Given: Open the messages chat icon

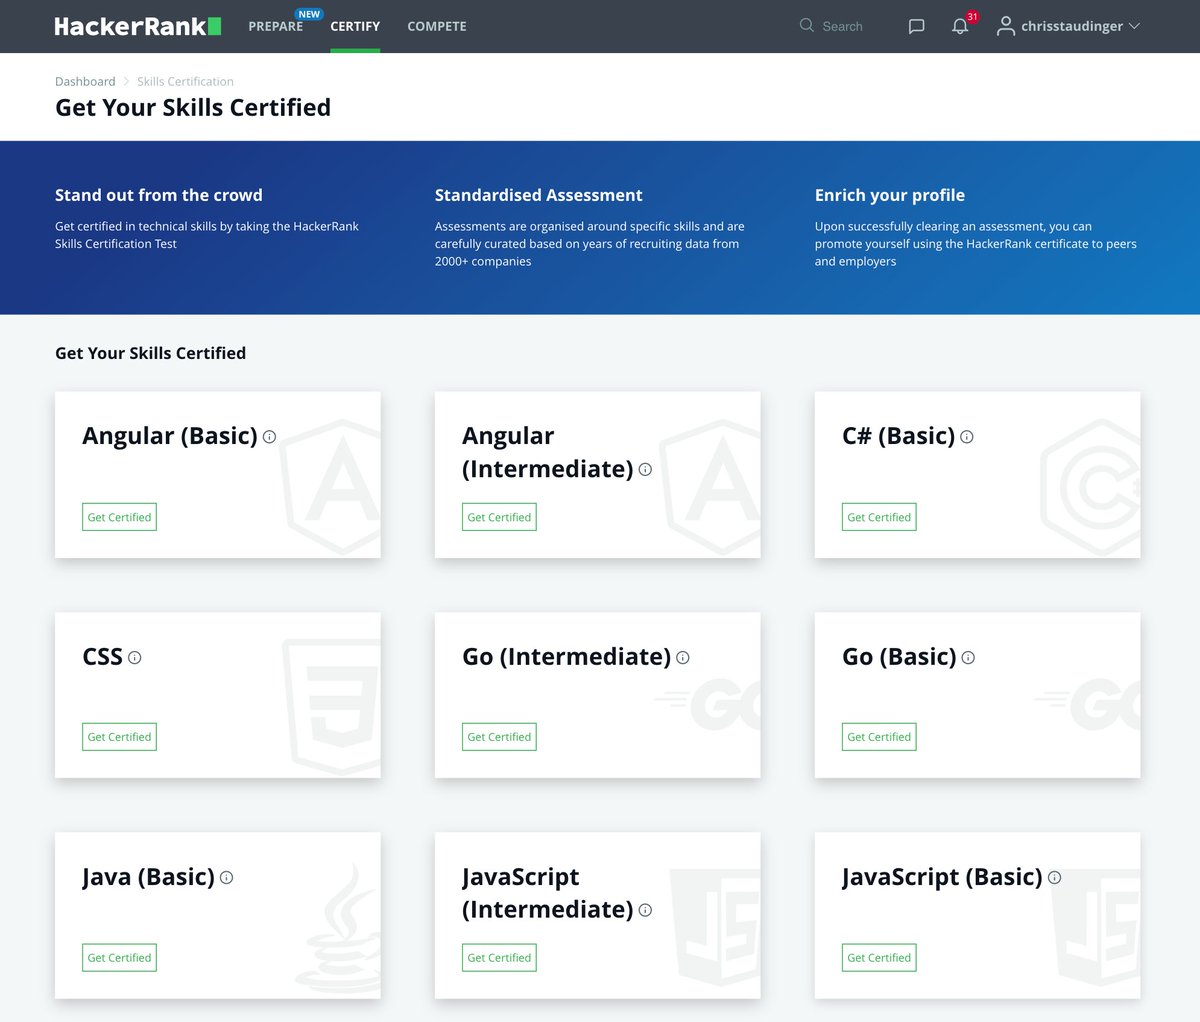Looking at the screenshot, I should tap(916, 27).
